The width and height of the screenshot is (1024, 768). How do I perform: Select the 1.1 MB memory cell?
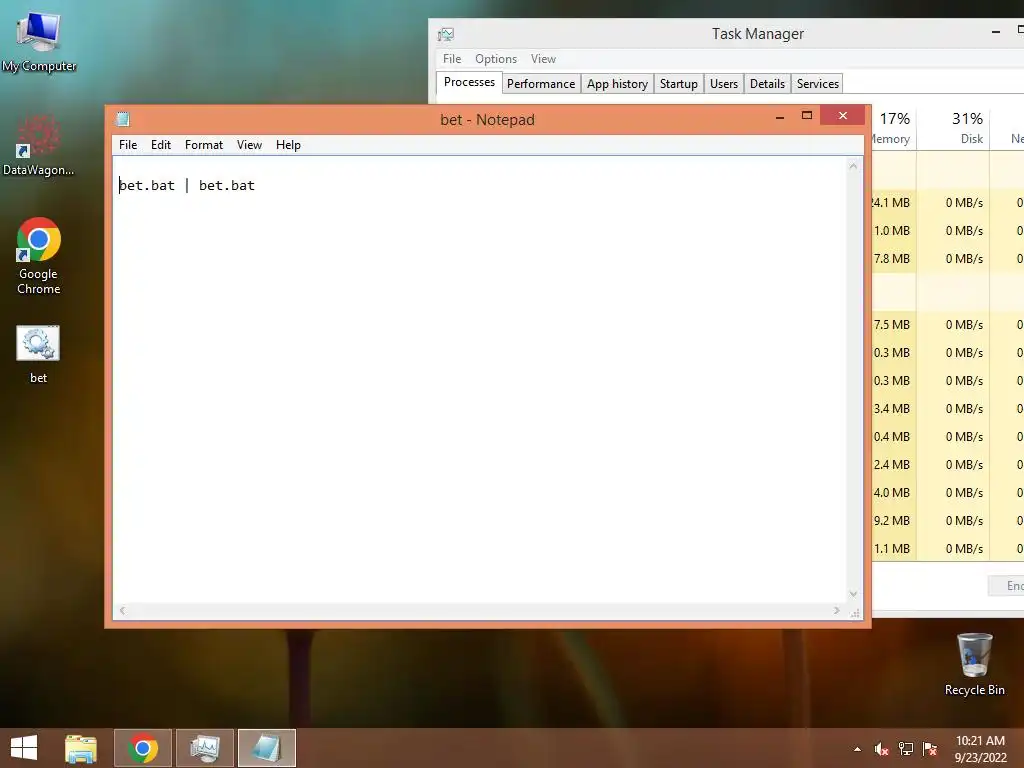(893, 549)
